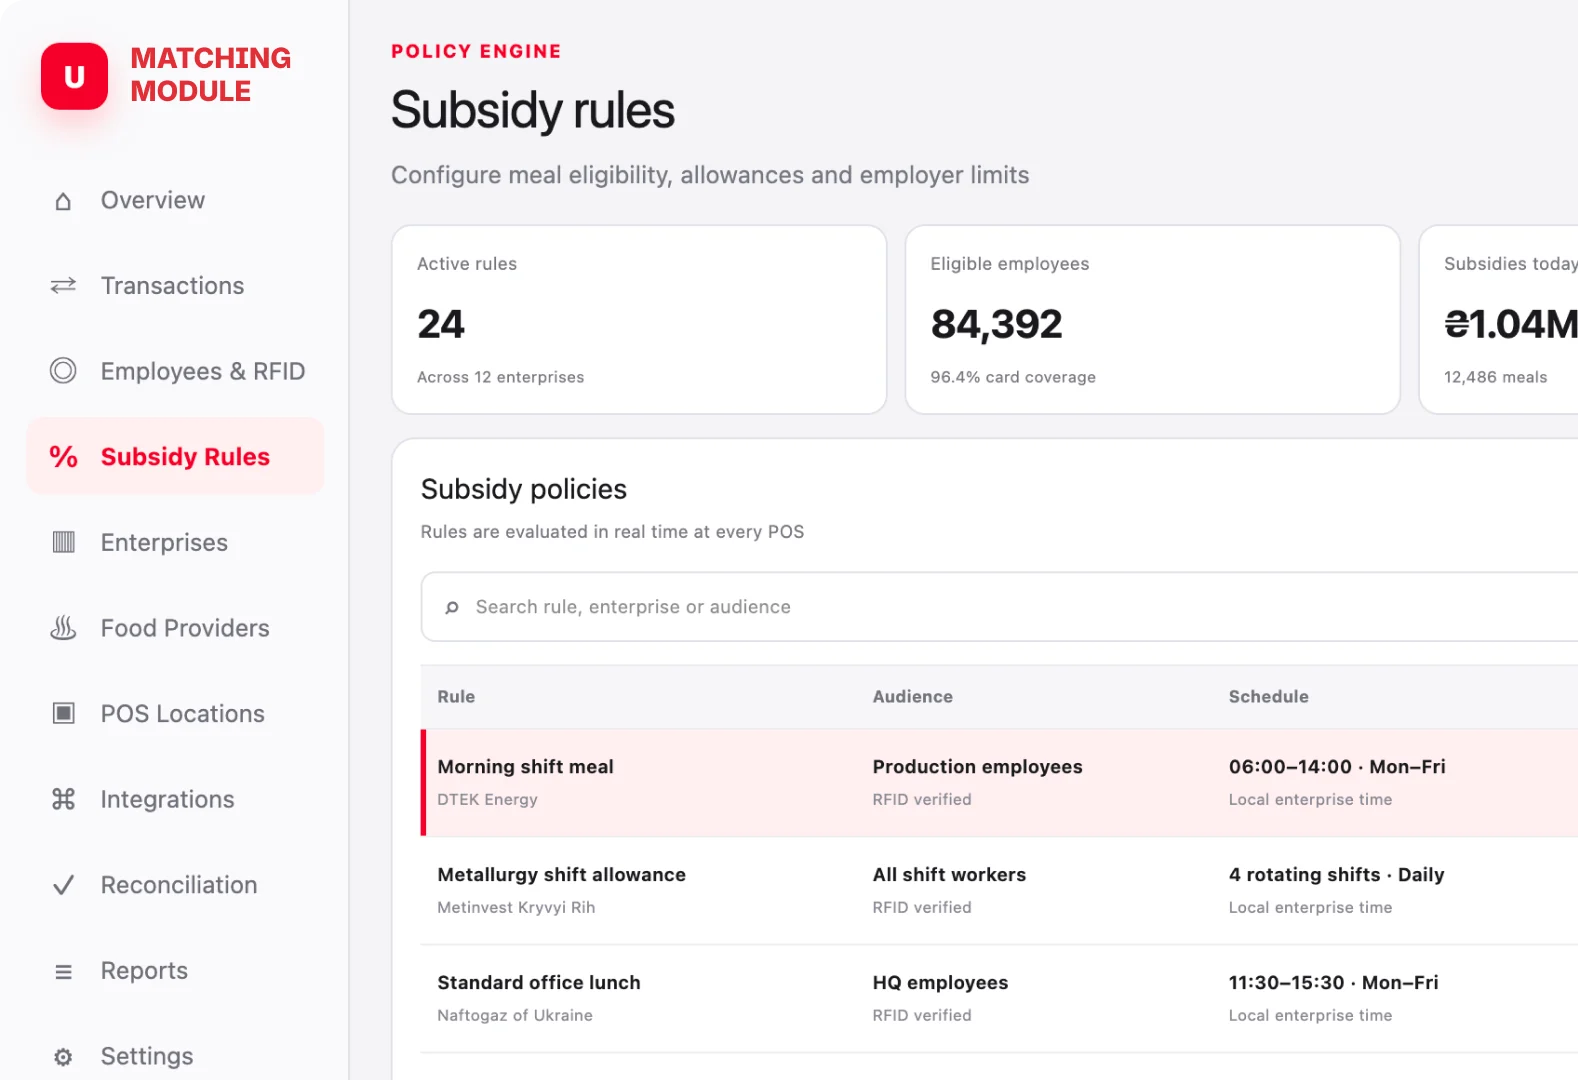Open the Reconciliation section
Screen dimensions: 1578x1080
pos(175,885)
